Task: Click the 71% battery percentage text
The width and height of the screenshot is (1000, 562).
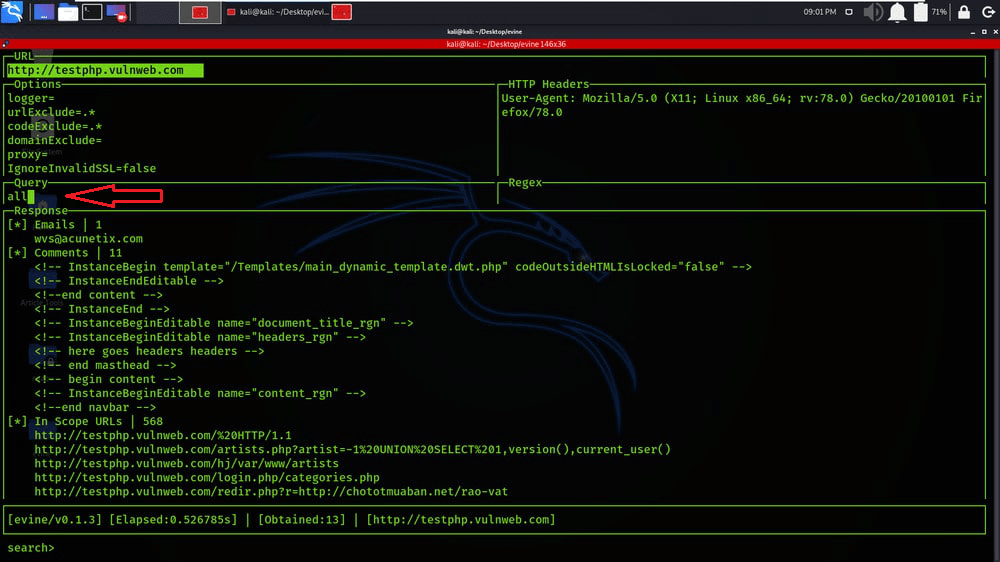Action: pyautogui.click(x=939, y=12)
